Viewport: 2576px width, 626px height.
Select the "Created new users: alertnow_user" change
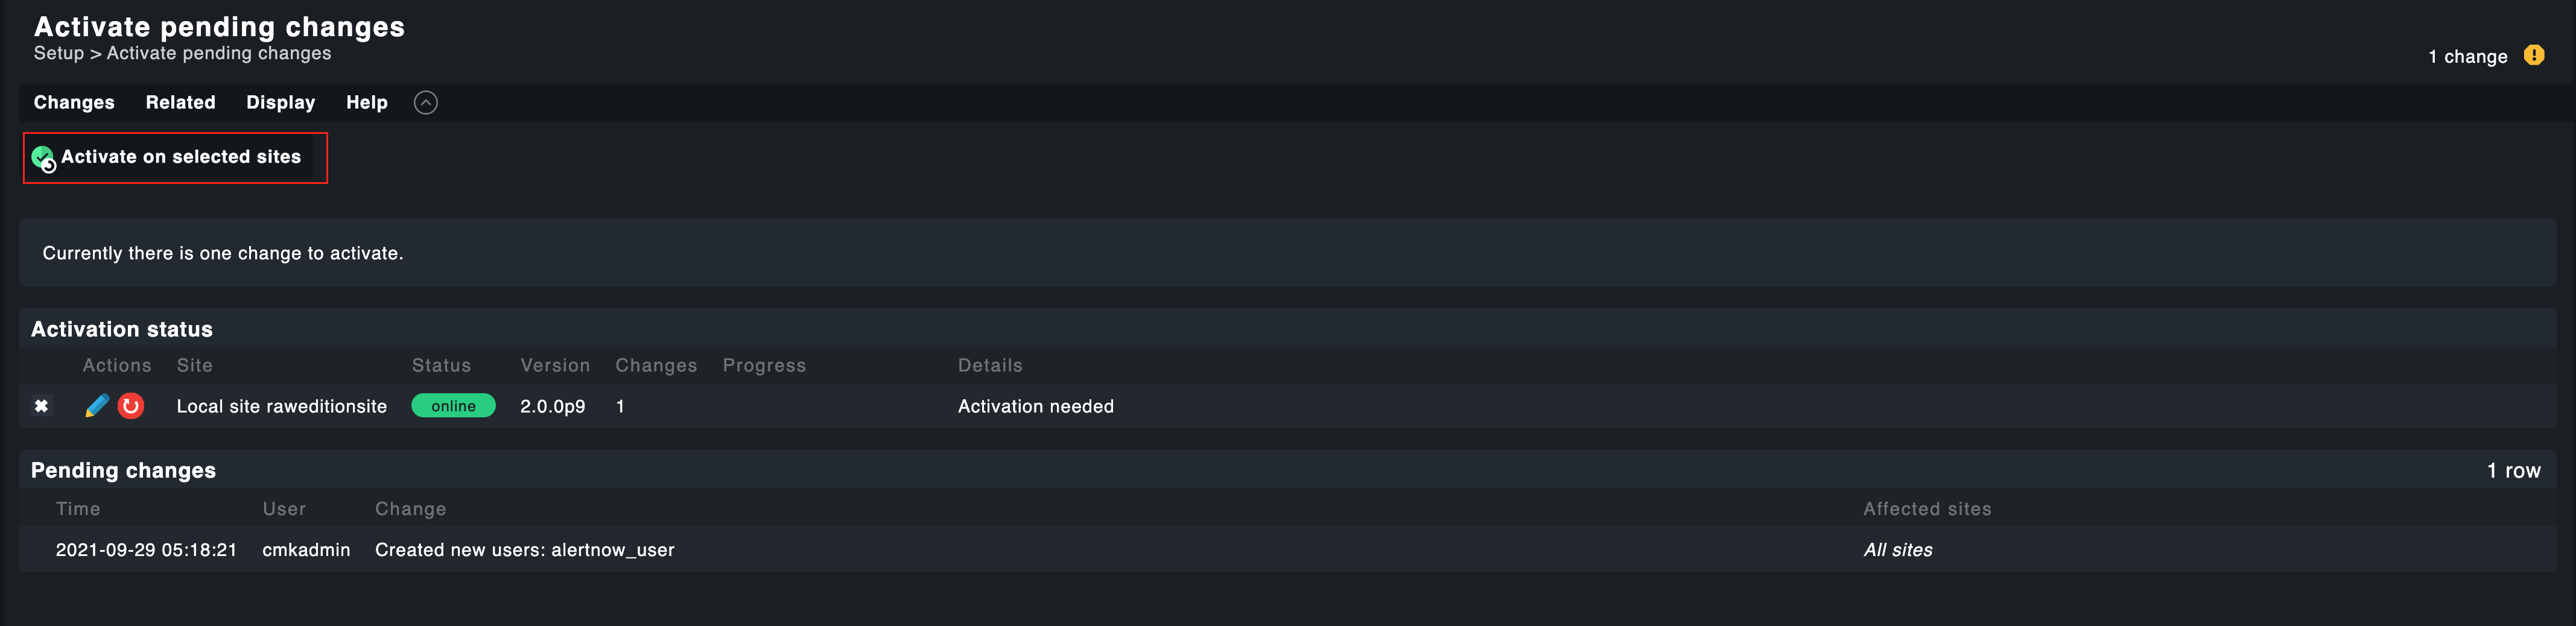click(524, 550)
